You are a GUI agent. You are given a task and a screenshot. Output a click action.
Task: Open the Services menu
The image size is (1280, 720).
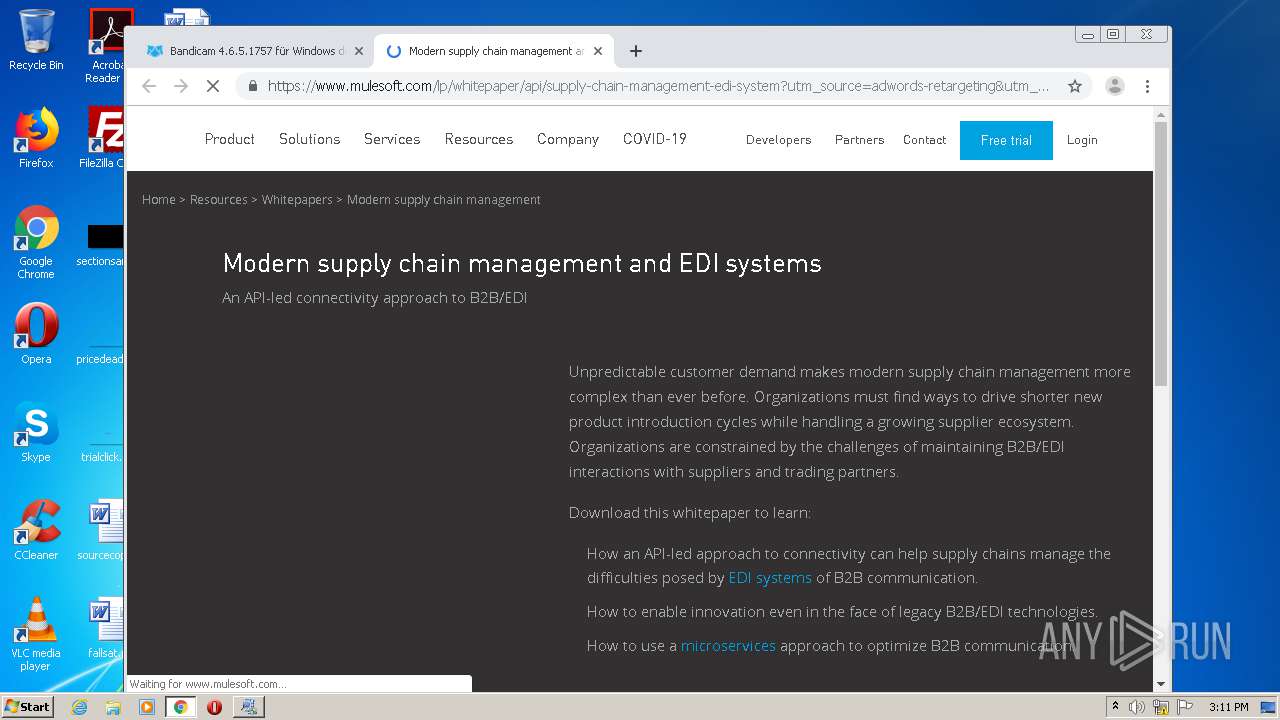coord(392,139)
